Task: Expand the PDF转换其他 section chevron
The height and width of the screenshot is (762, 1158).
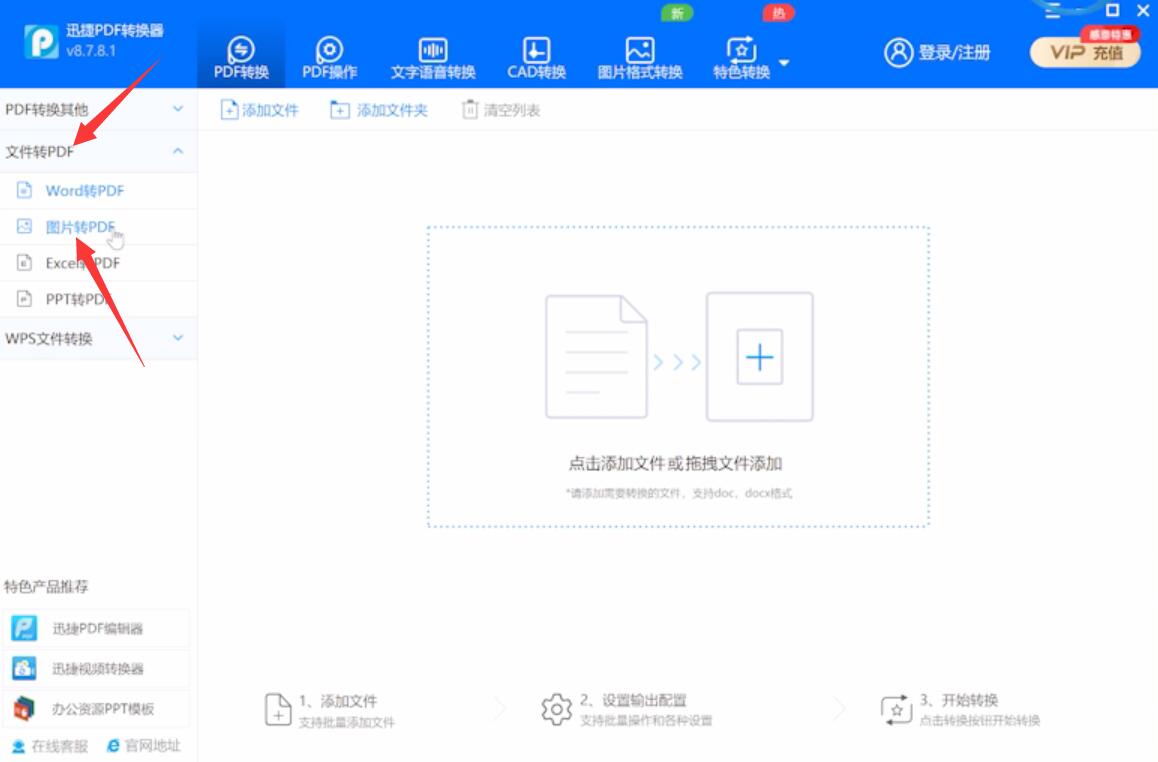Action: (x=178, y=109)
